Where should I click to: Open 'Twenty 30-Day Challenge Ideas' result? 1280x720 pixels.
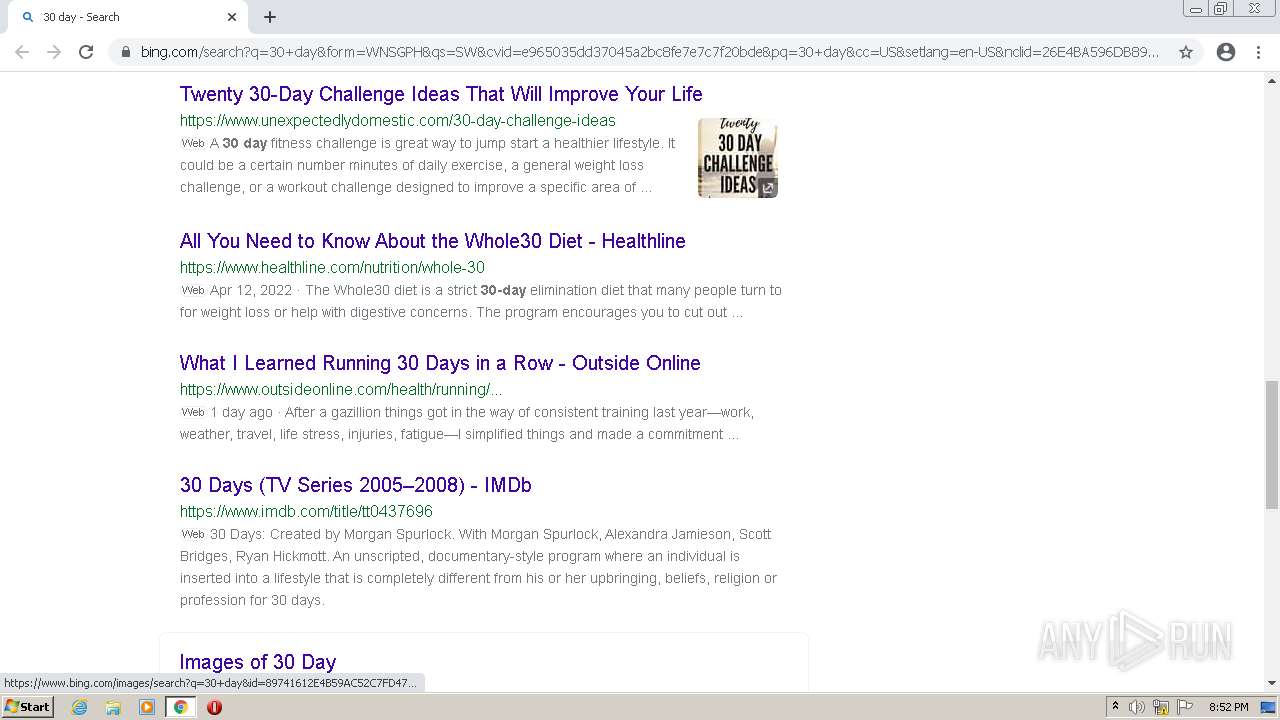click(441, 94)
